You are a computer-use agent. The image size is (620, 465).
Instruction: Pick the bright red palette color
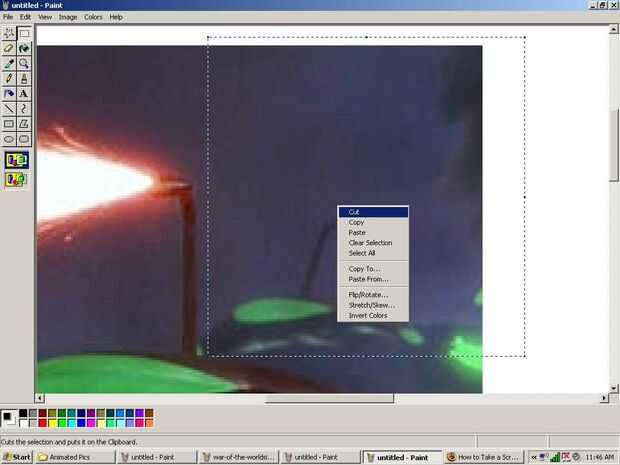[43, 423]
